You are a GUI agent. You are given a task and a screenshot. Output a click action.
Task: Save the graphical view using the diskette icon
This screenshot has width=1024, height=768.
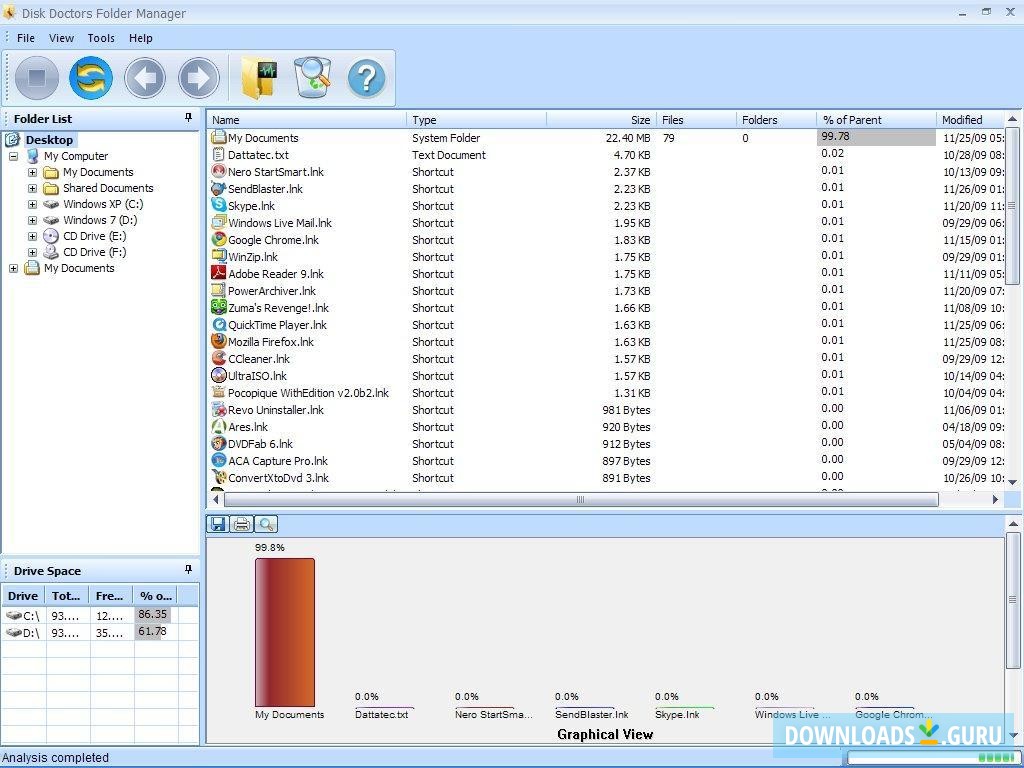coord(217,523)
